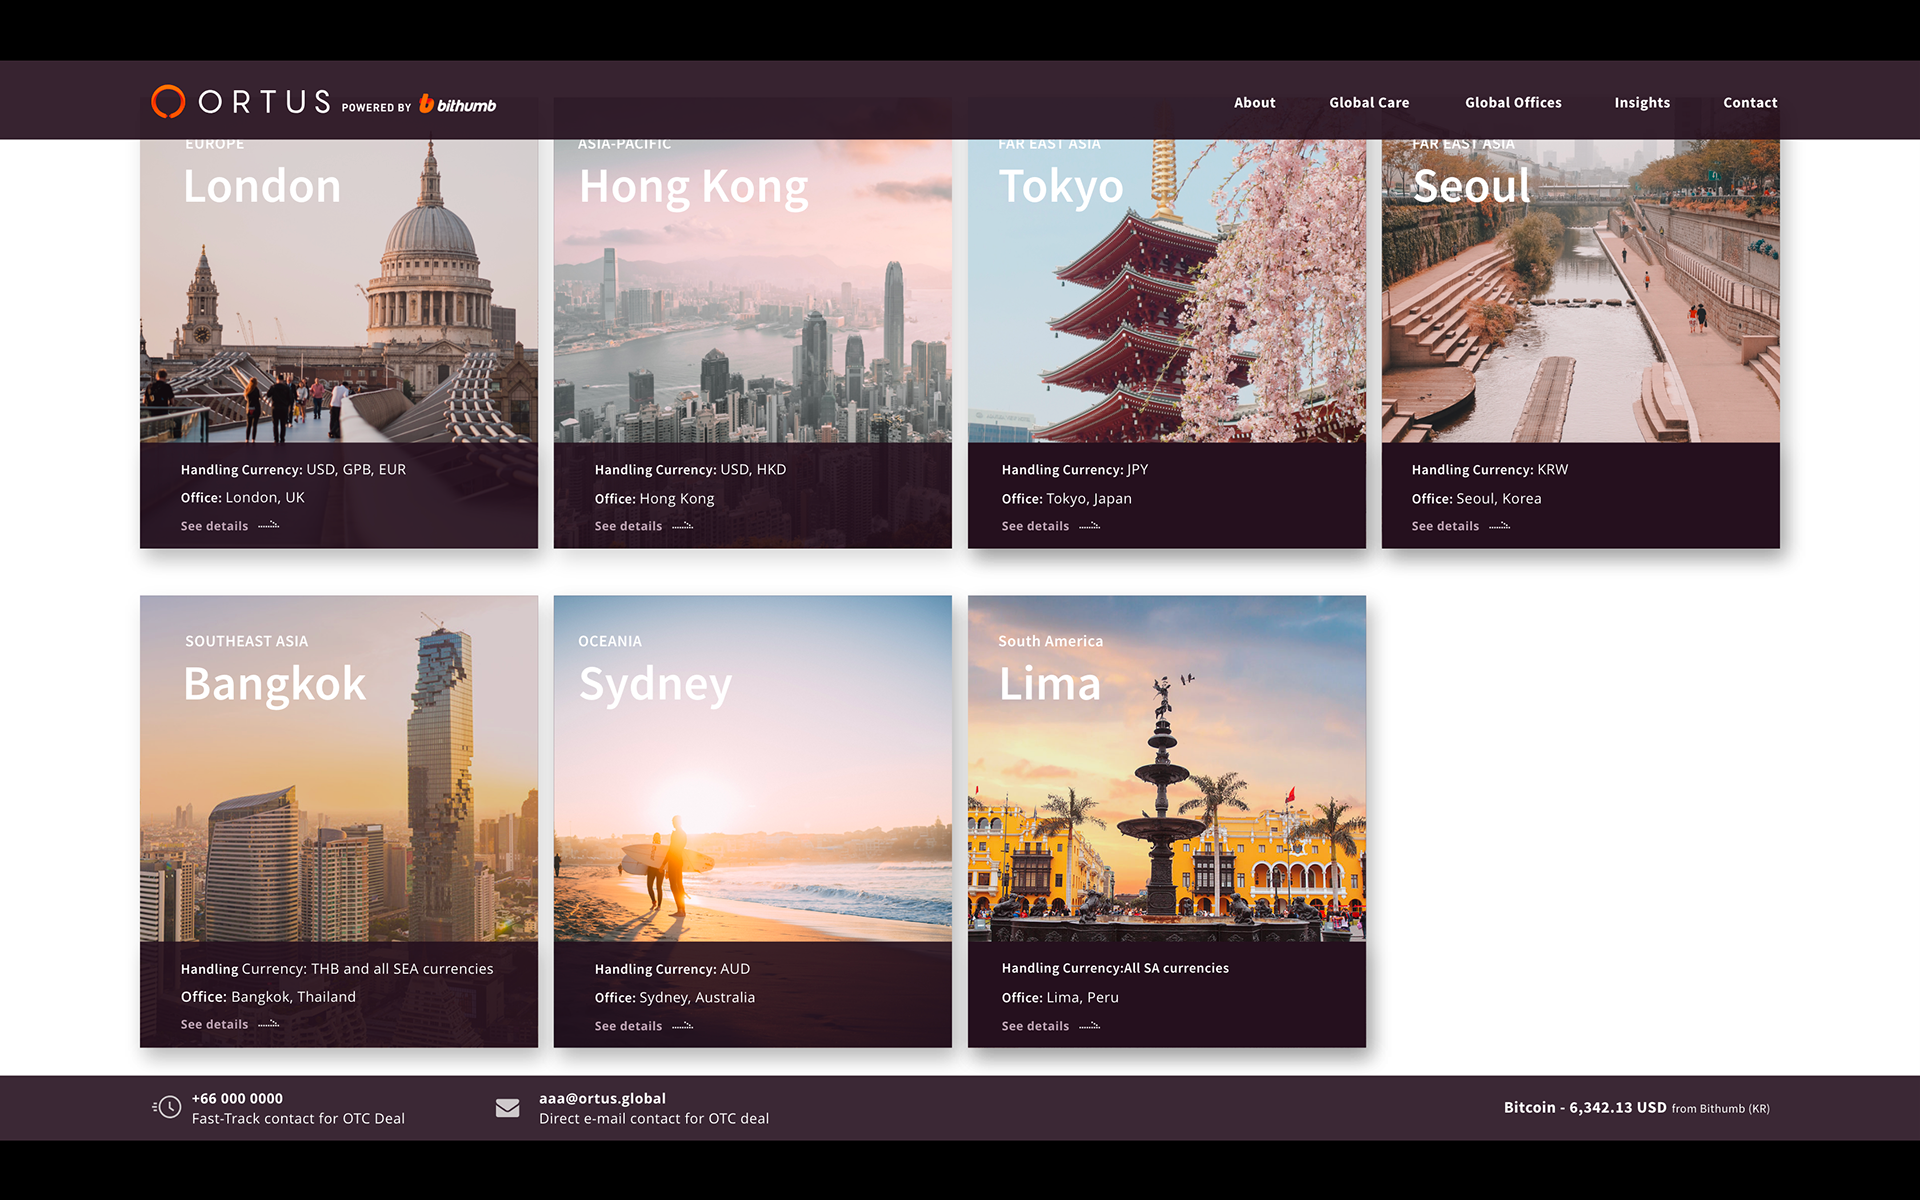Click 'Handling Currency: AUD' text
The image size is (1920, 1200).
coord(672,969)
